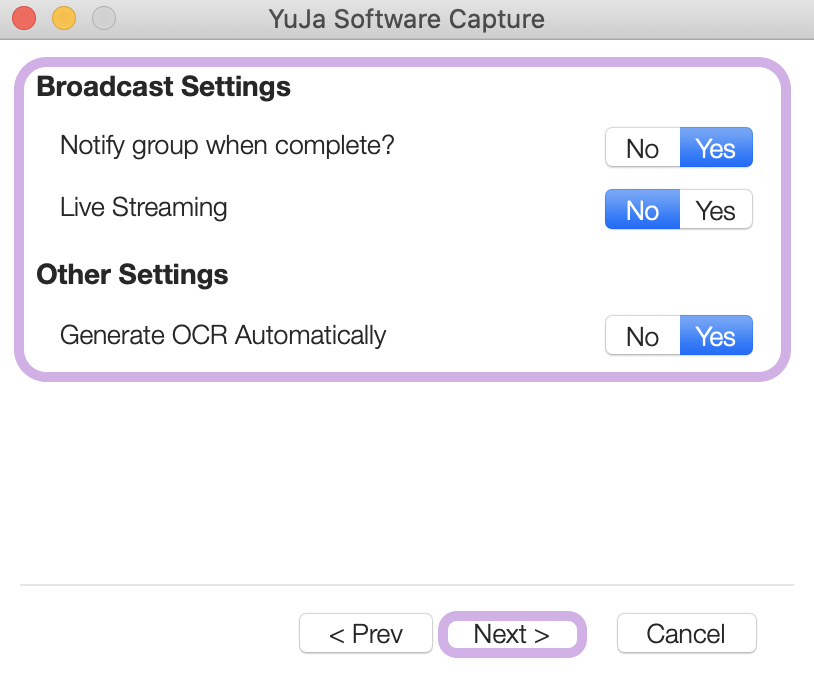814x700 pixels.
Task: Set Notify group when complete to Yes
Action: tap(716, 147)
